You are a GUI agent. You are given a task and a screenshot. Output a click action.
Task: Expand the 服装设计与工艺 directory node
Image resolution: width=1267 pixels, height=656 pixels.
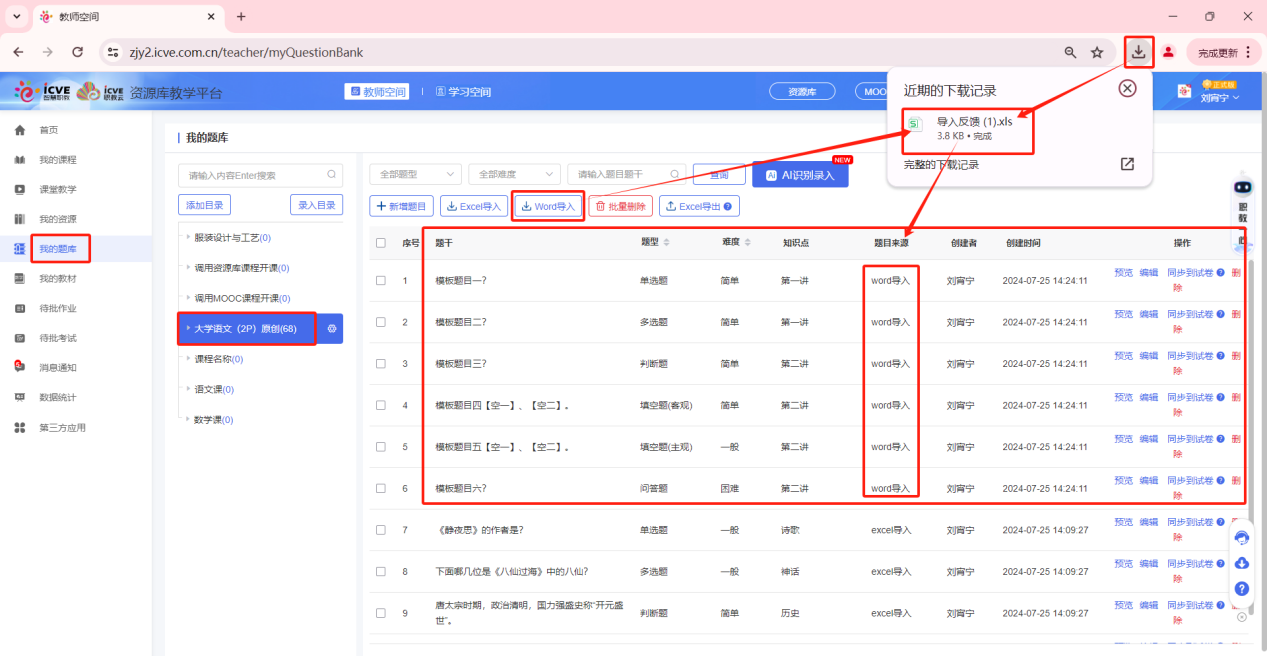[x=187, y=238]
